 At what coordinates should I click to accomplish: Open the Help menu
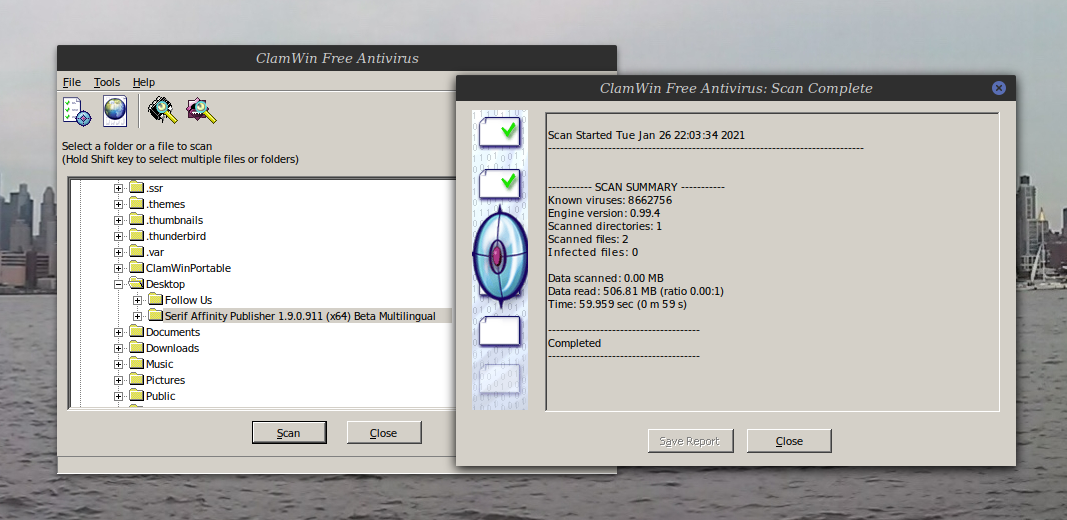tap(144, 82)
